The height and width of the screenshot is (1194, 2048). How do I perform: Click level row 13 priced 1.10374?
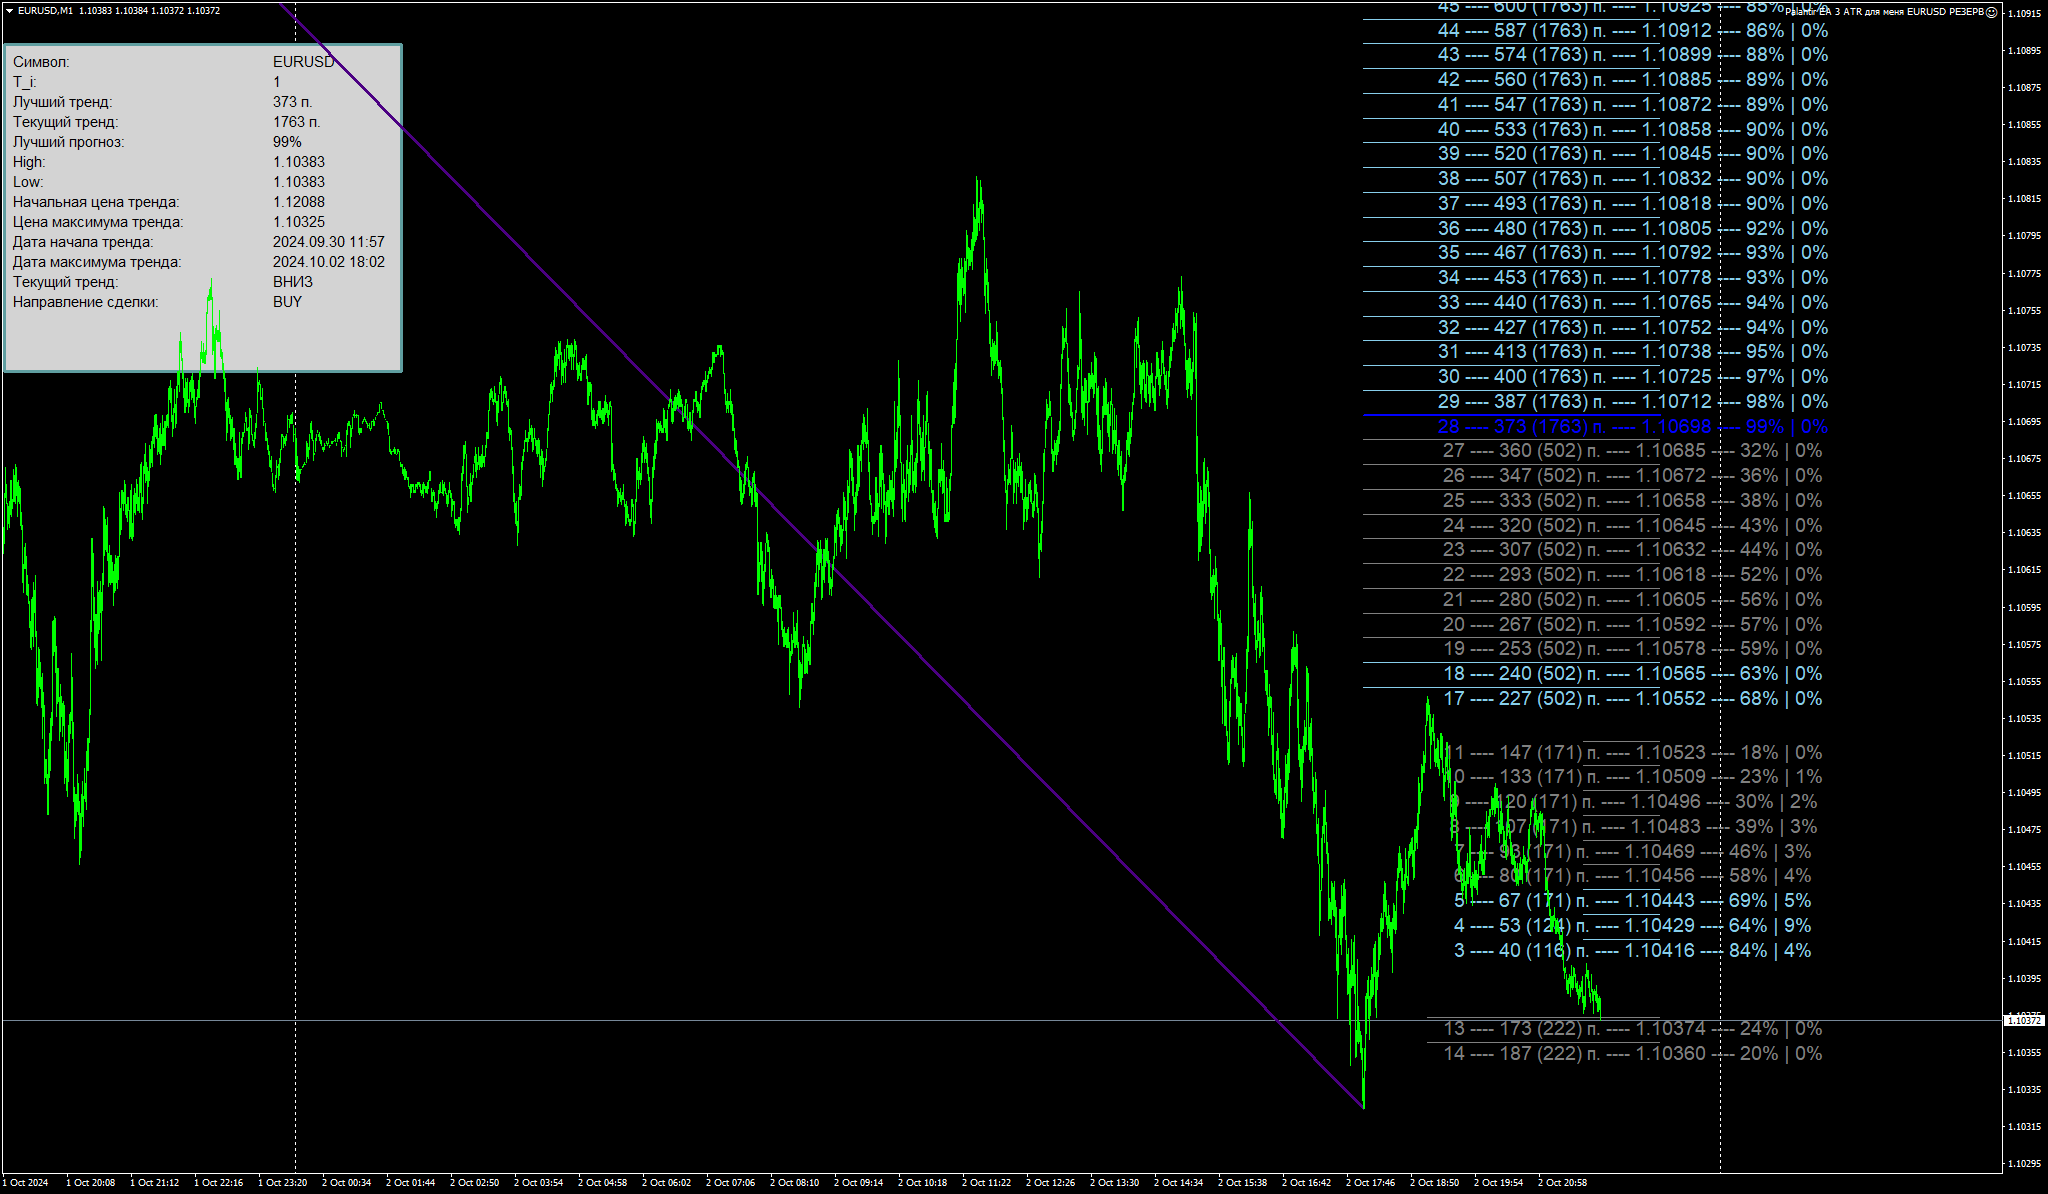(1633, 1029)
